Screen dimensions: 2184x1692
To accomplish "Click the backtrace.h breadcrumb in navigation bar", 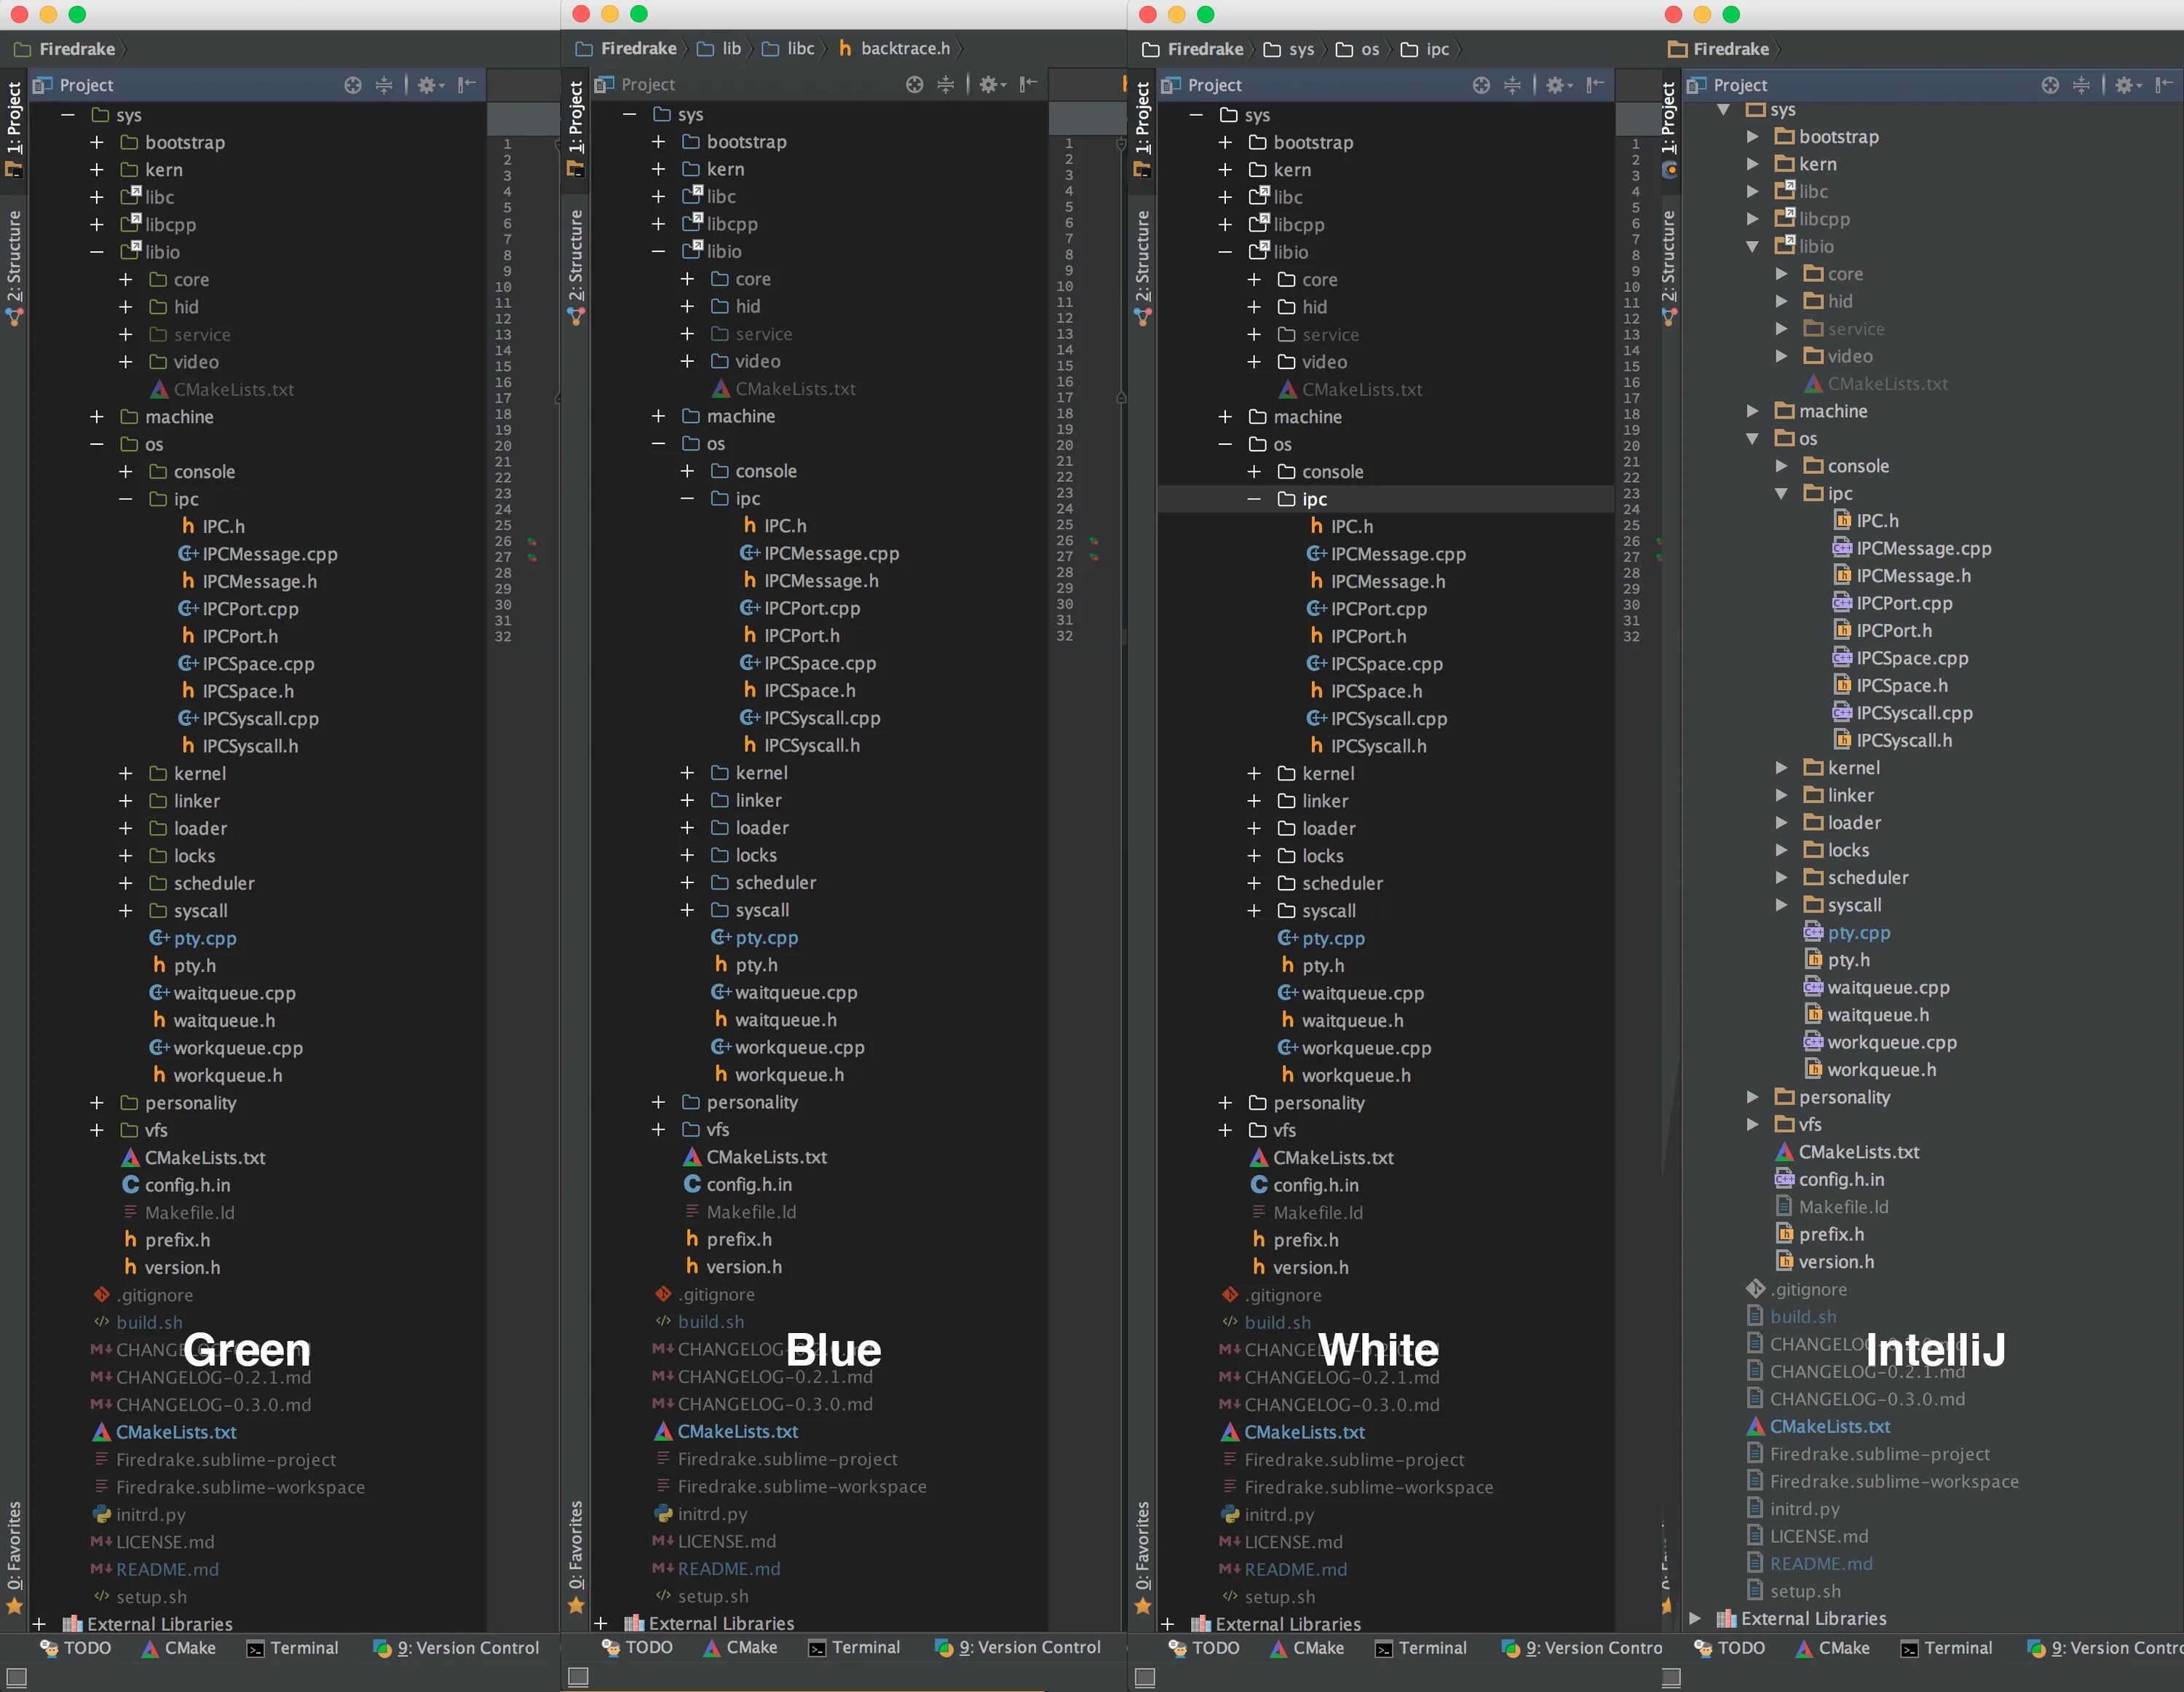I will [x=904, y=48].
